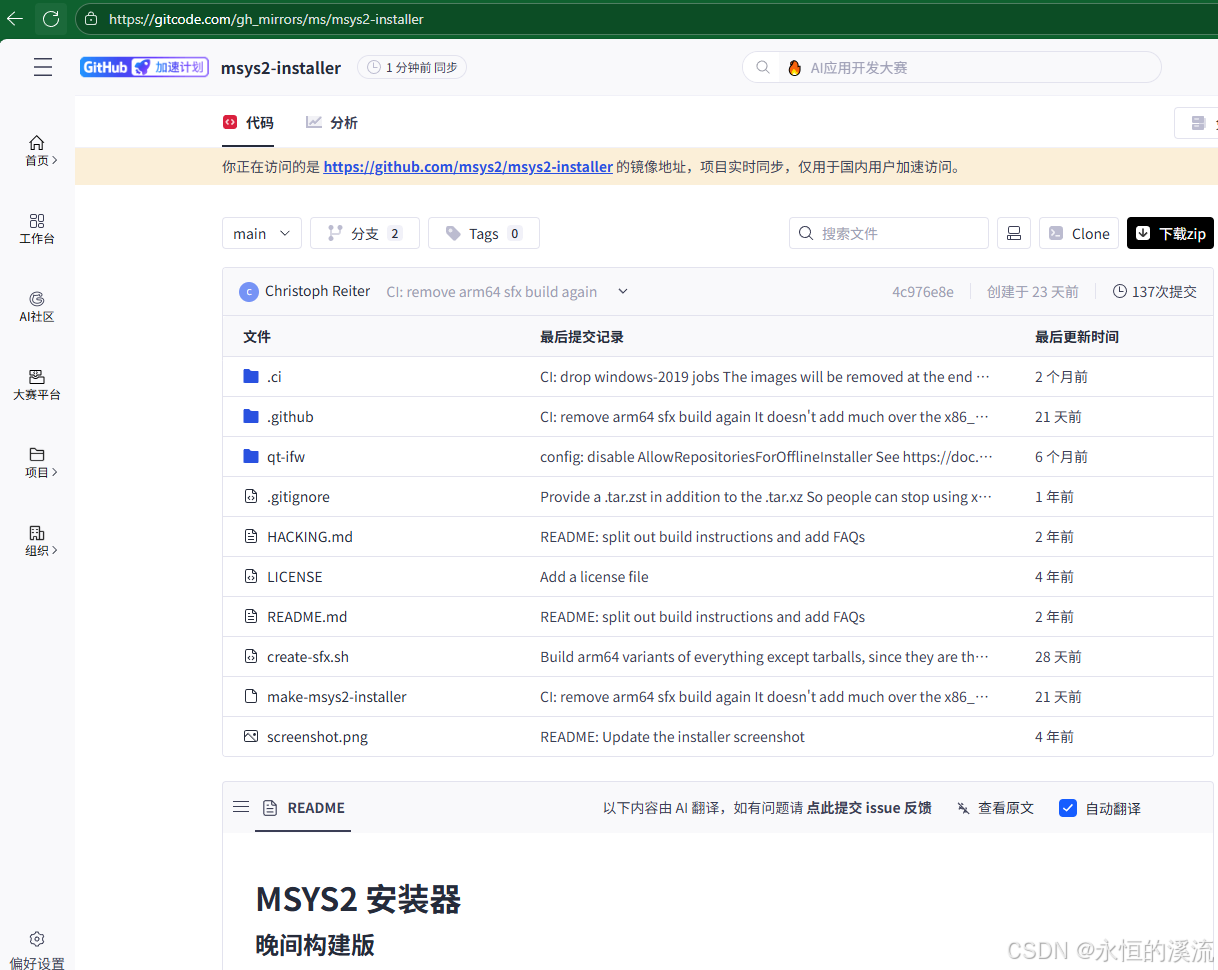Click the README outline list icon
Image resolution: width=1218 pixels, height=970 pixels.
click(x=241, y=807)
